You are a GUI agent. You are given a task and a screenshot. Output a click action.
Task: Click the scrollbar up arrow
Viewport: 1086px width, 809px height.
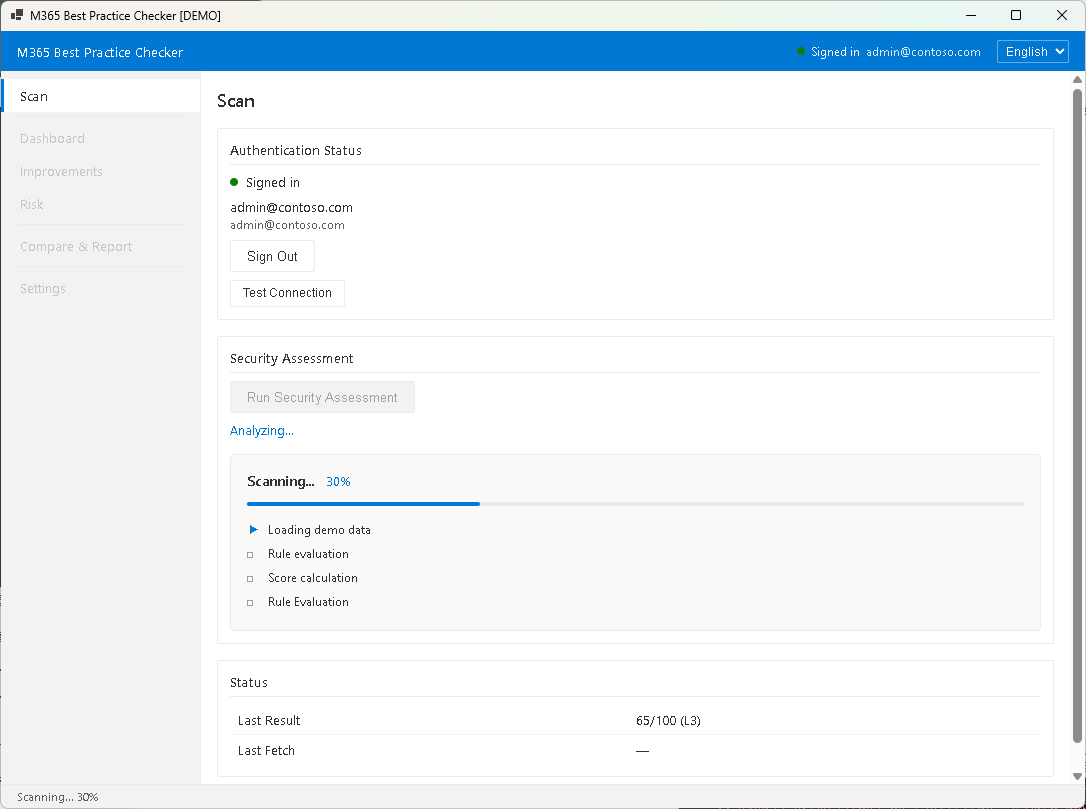(x=1077, y=79)
